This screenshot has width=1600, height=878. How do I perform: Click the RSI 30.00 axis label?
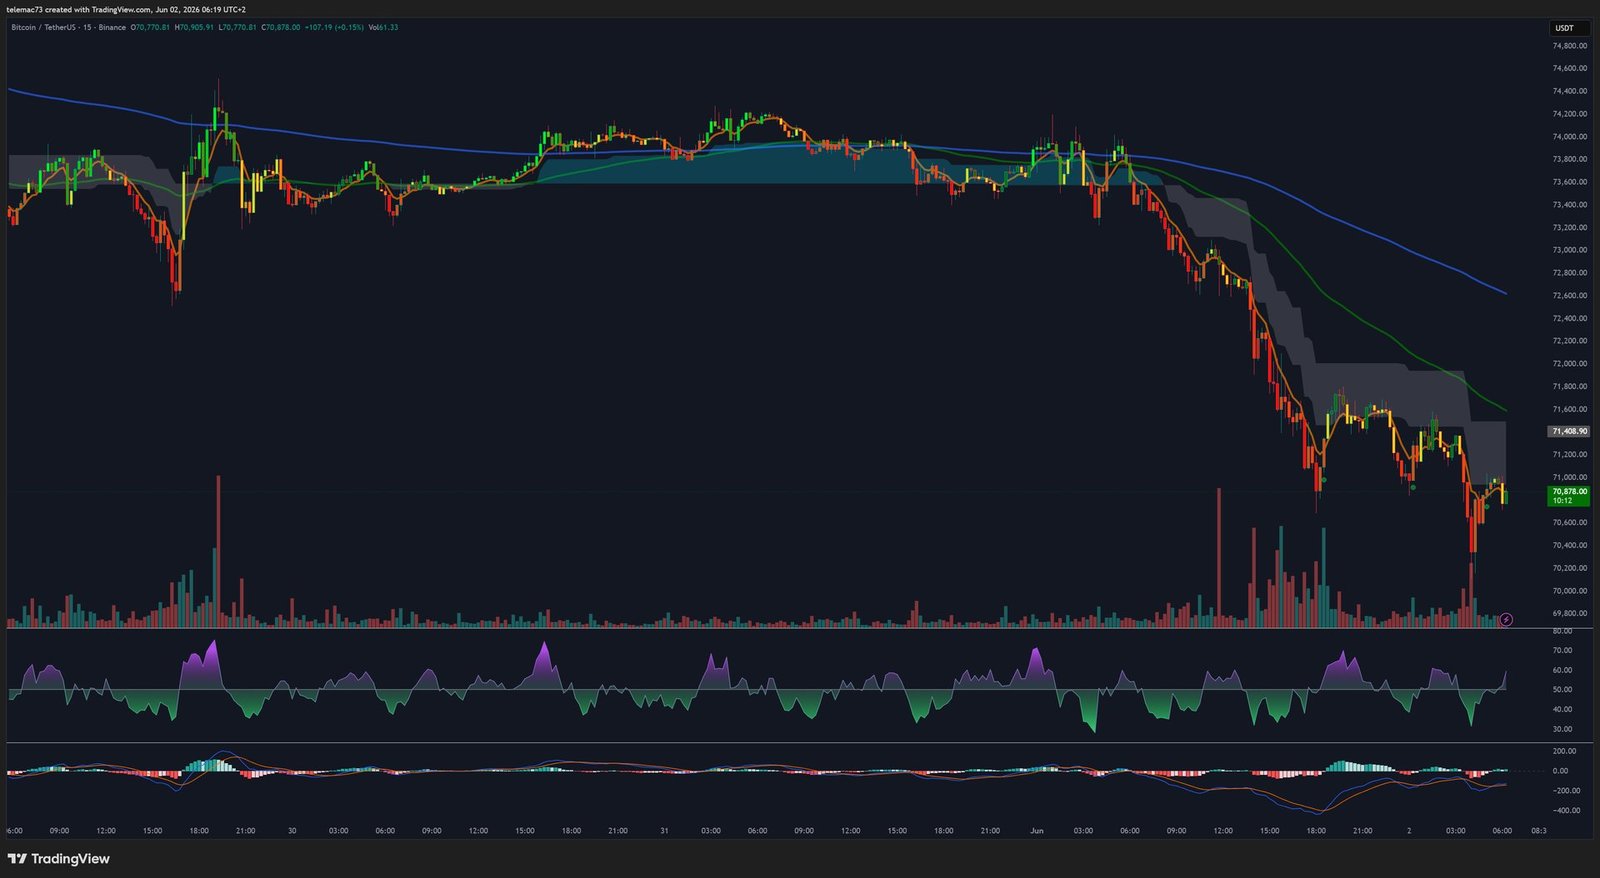1562,729
